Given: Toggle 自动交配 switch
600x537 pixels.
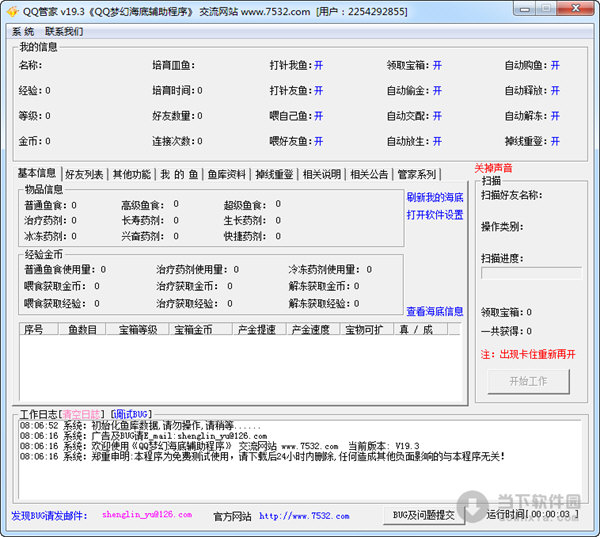Looking at the screenshot, I should click(x=437, y=116).
